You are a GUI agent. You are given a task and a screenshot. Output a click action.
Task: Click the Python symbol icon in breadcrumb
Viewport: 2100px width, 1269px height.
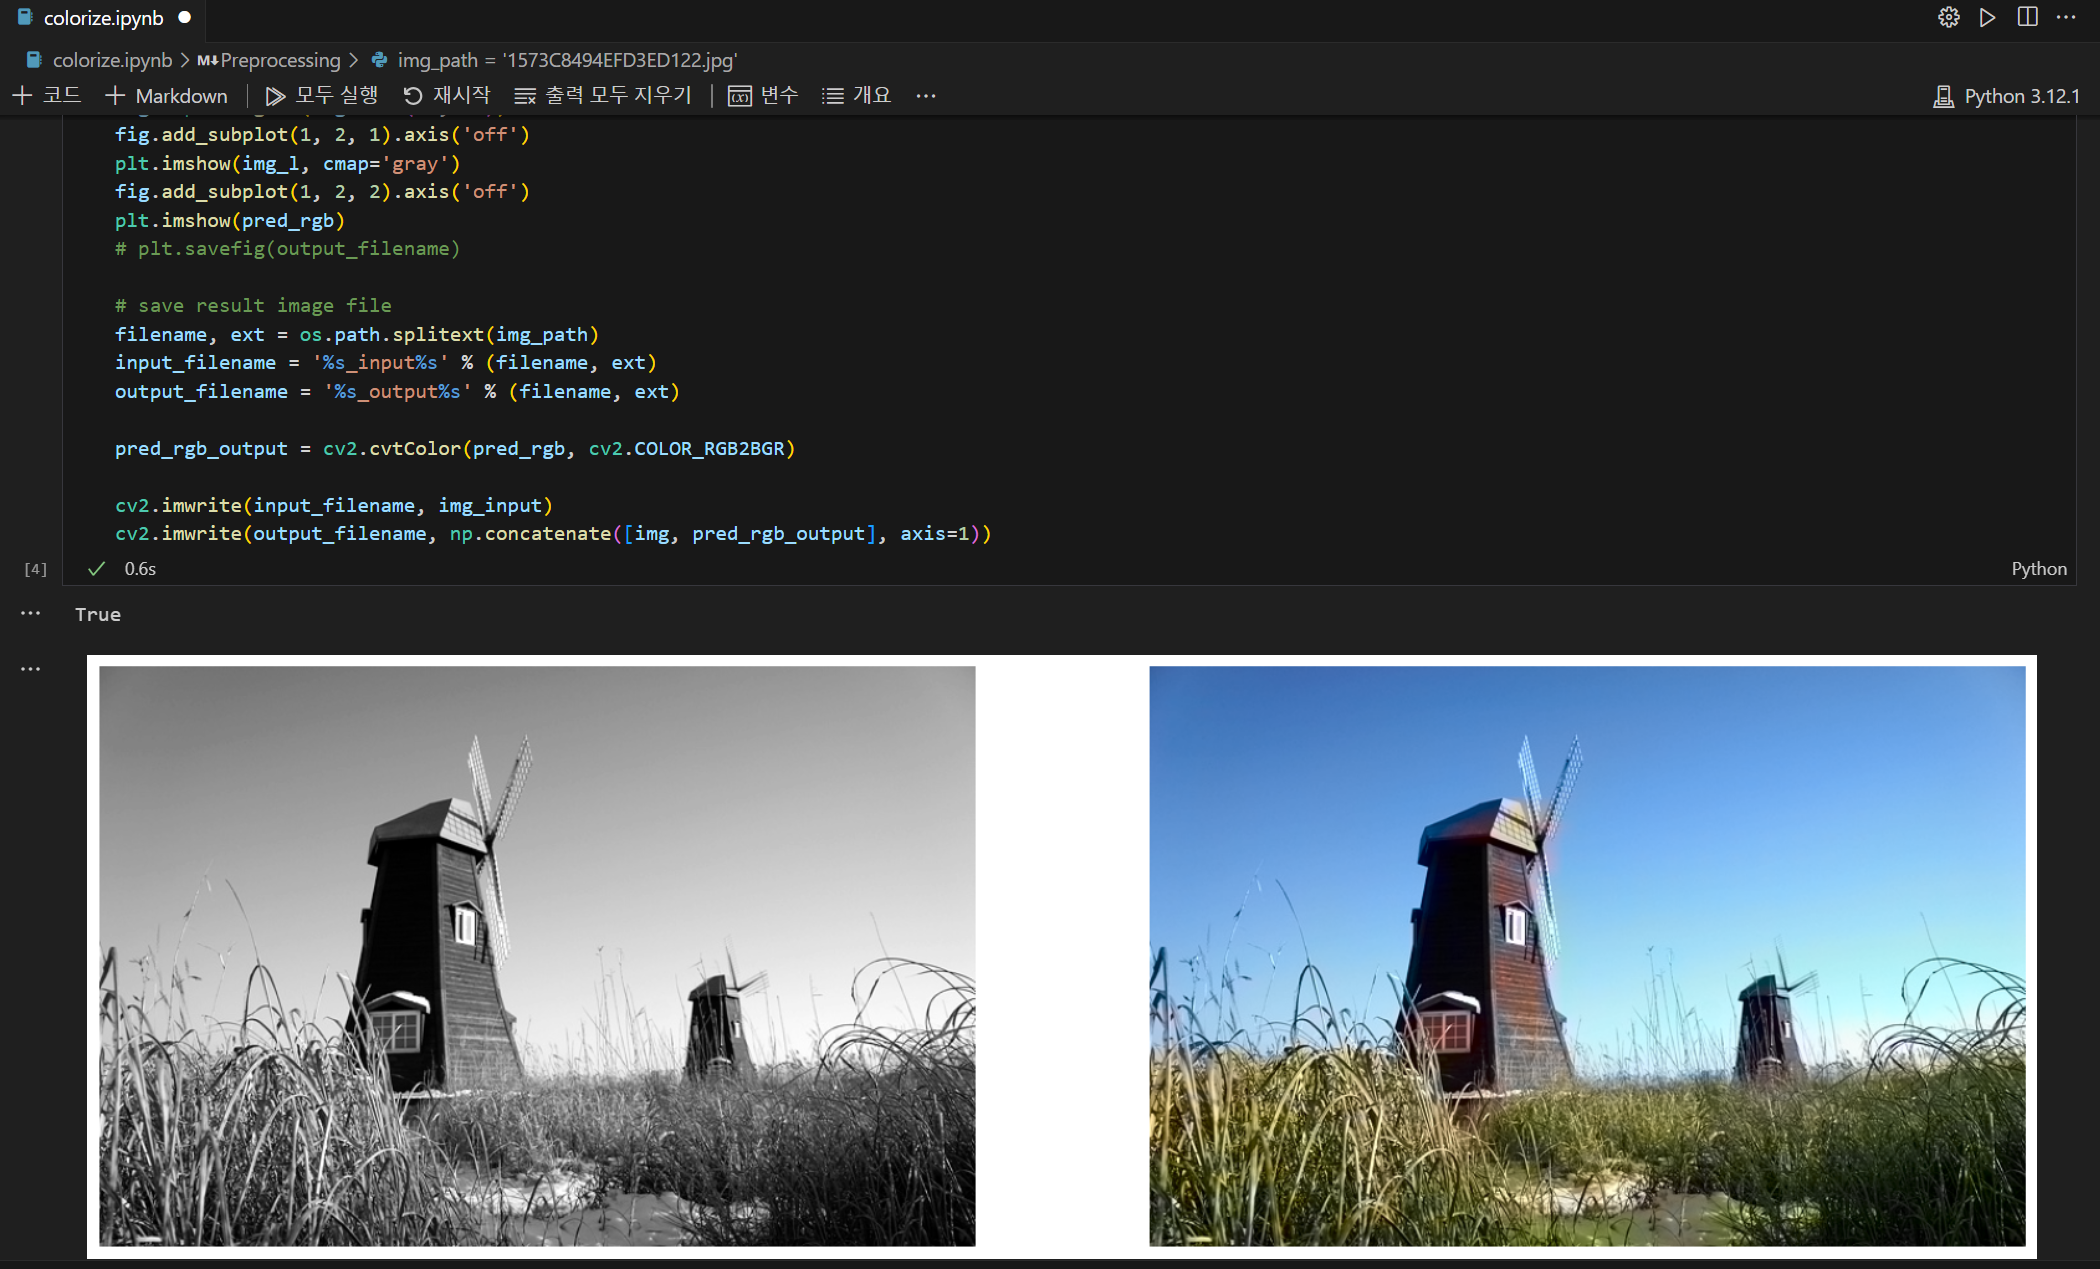(x=379, y=60)
